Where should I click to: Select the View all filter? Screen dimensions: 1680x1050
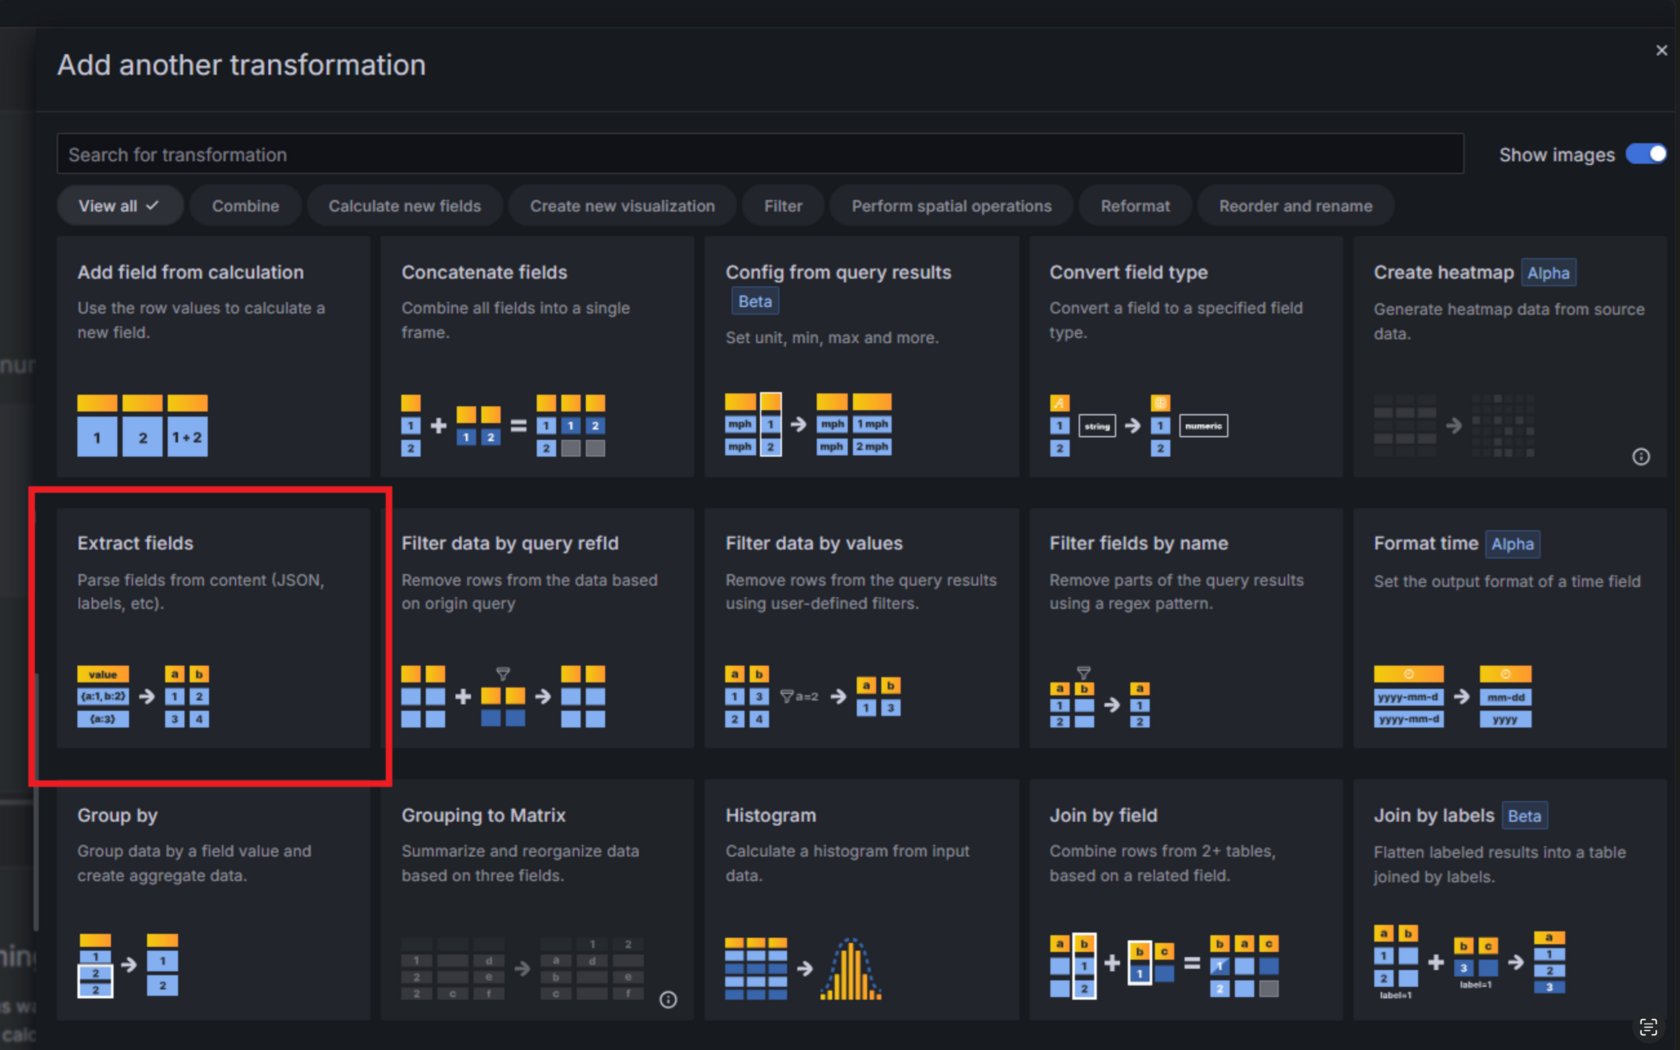click(119, 206)
